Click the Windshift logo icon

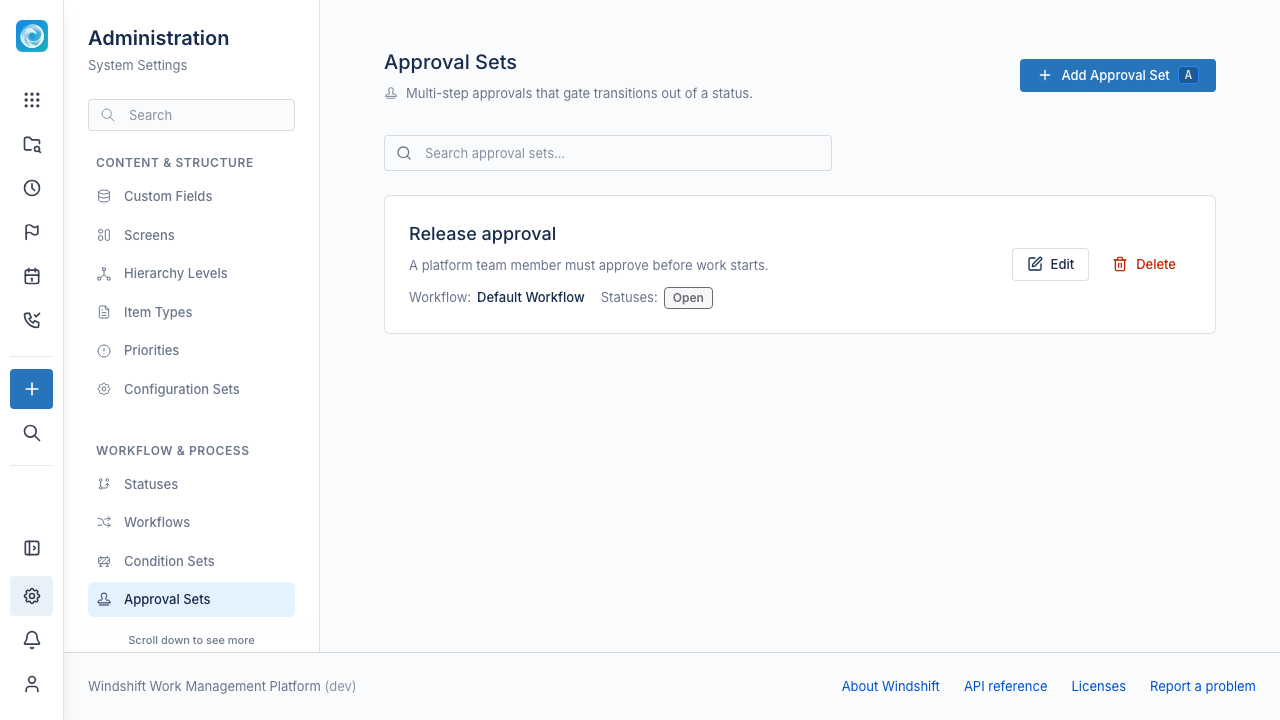[32, 36]
